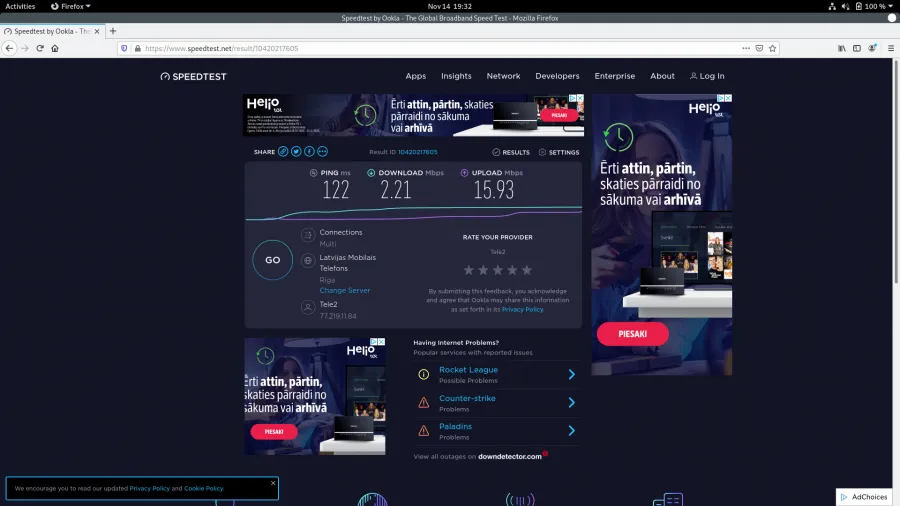This screenshot has height=506, width=900.
Task: Open Firefox Library icon
Action: point(841,48)
